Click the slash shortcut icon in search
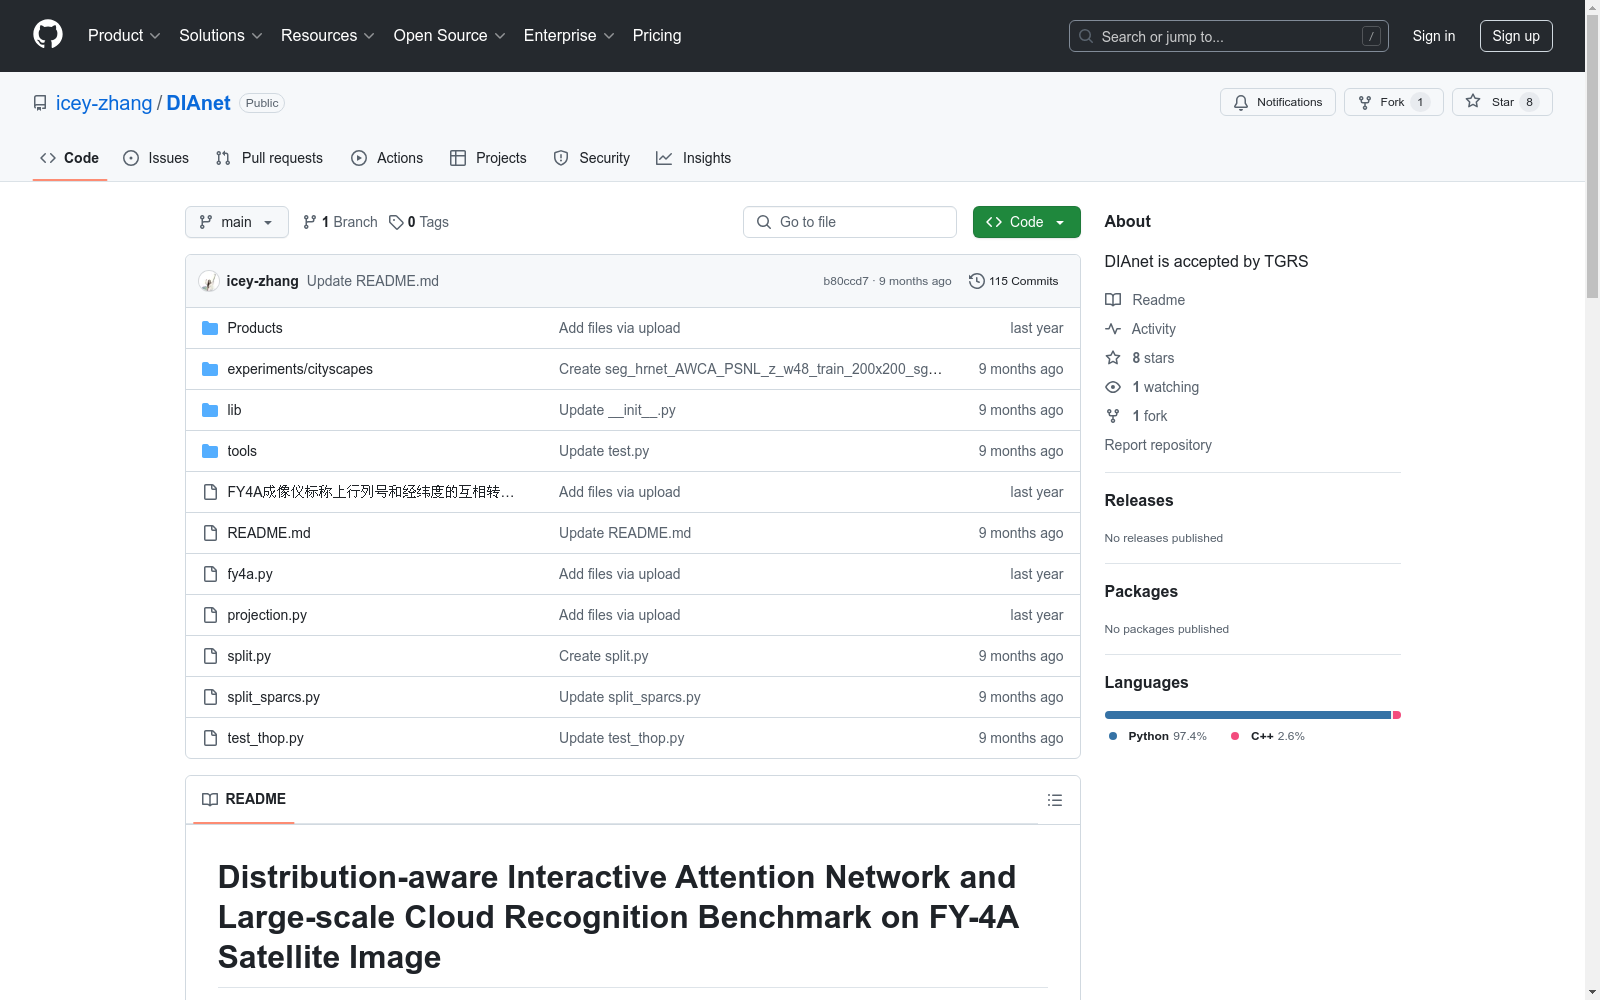 click(1371, 36)
